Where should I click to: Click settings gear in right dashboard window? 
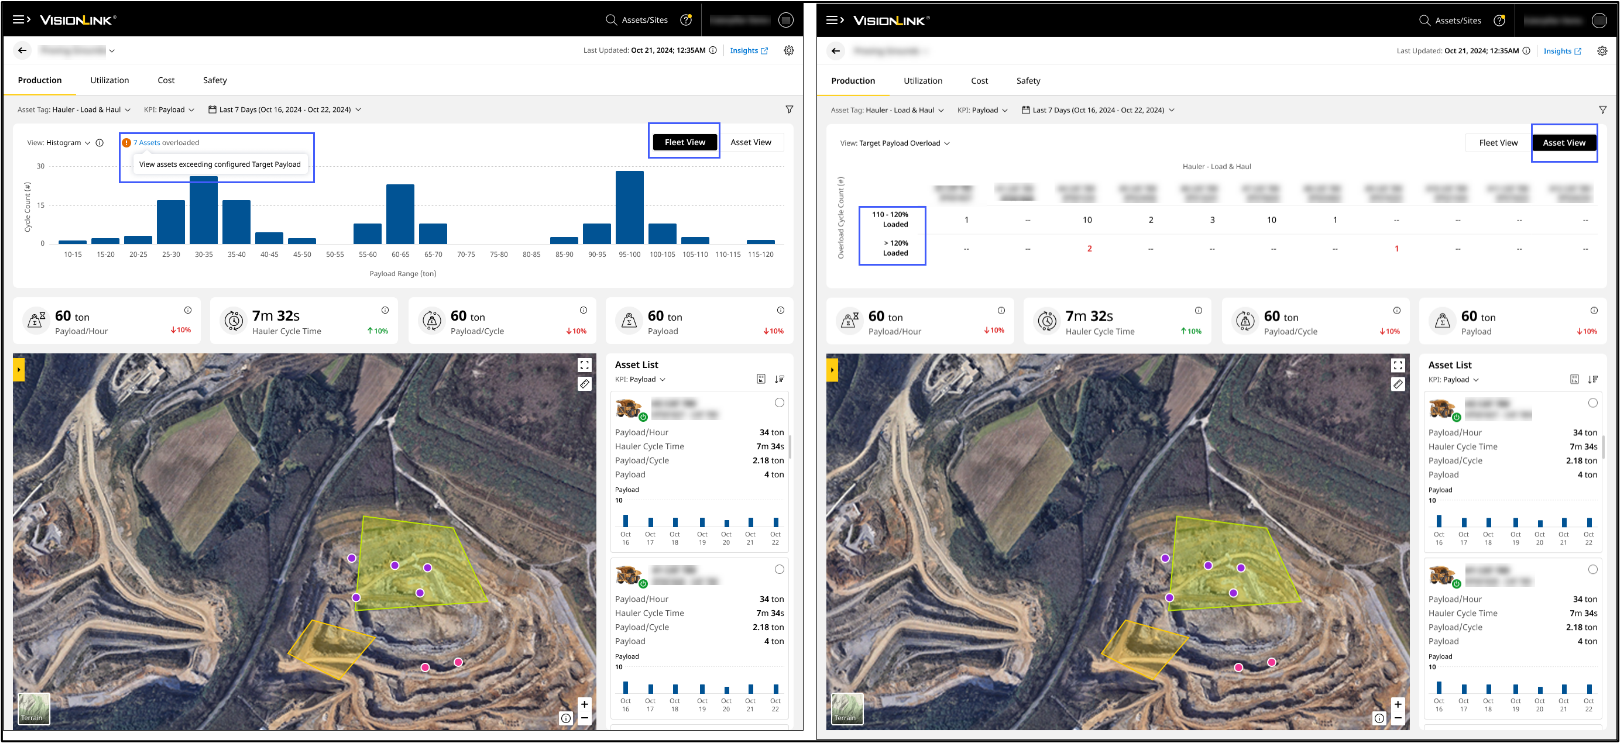1602,51
